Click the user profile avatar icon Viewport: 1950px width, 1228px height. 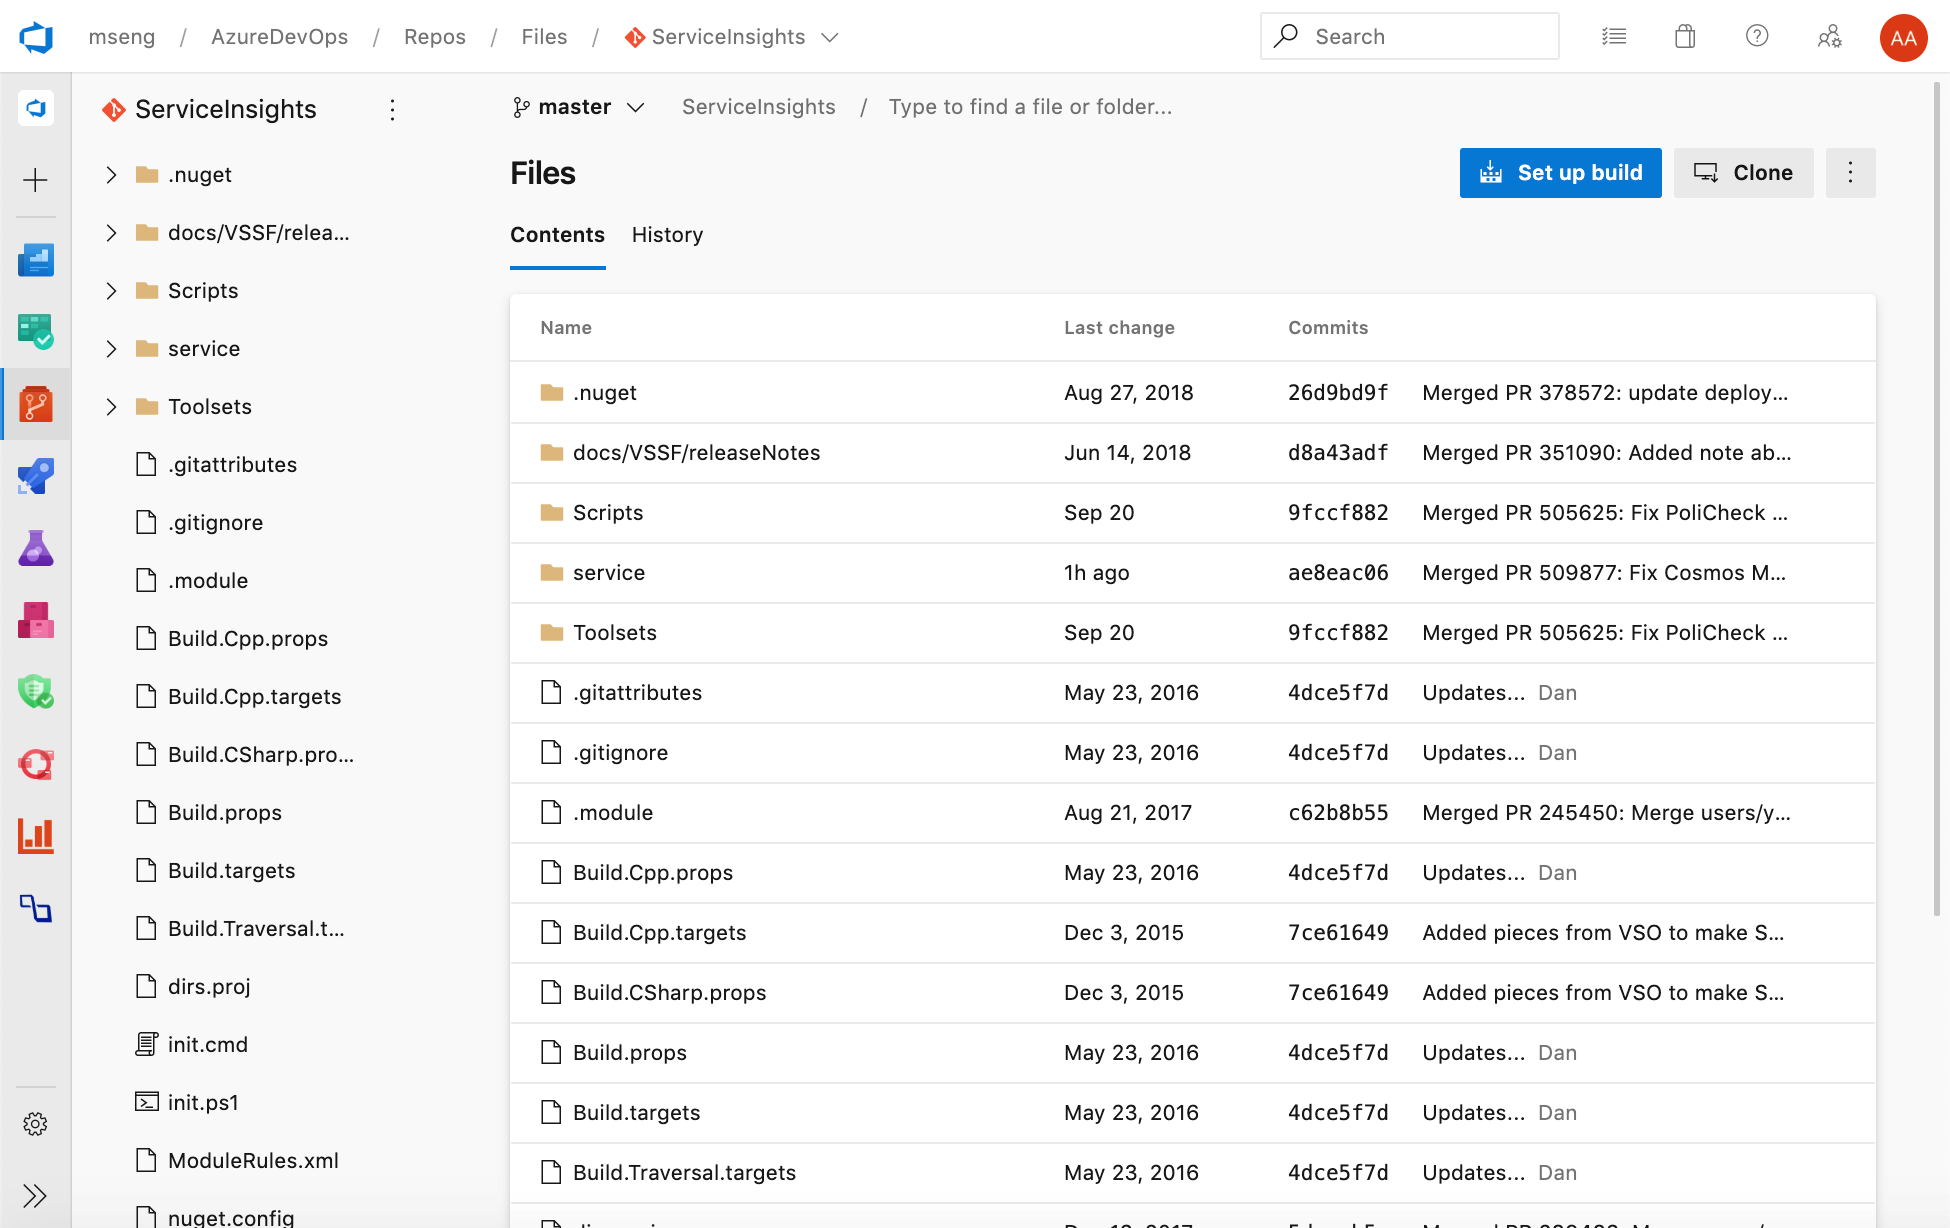coord(1903,38)
